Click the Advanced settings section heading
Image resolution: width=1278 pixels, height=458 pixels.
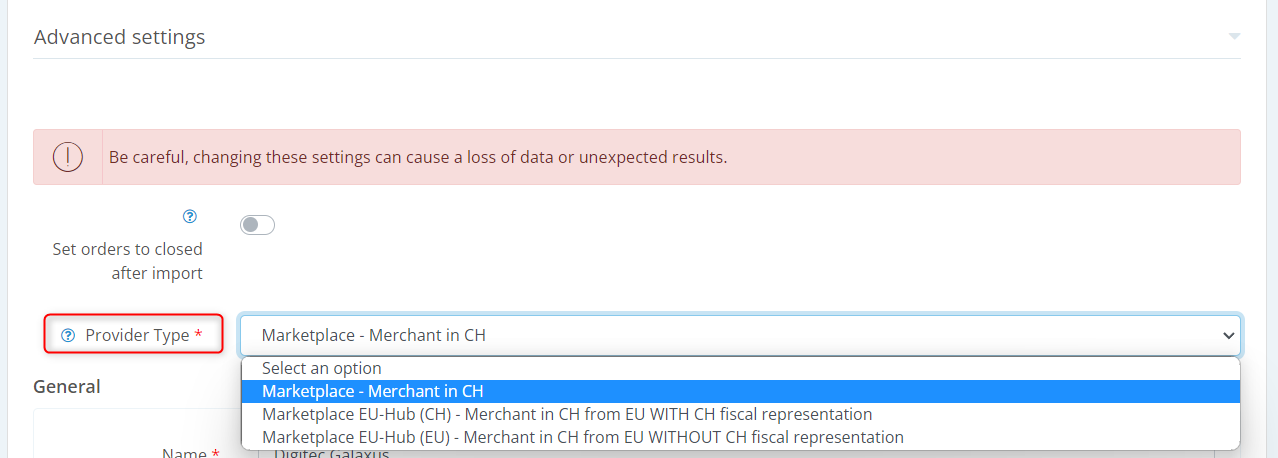click(119, 37)
